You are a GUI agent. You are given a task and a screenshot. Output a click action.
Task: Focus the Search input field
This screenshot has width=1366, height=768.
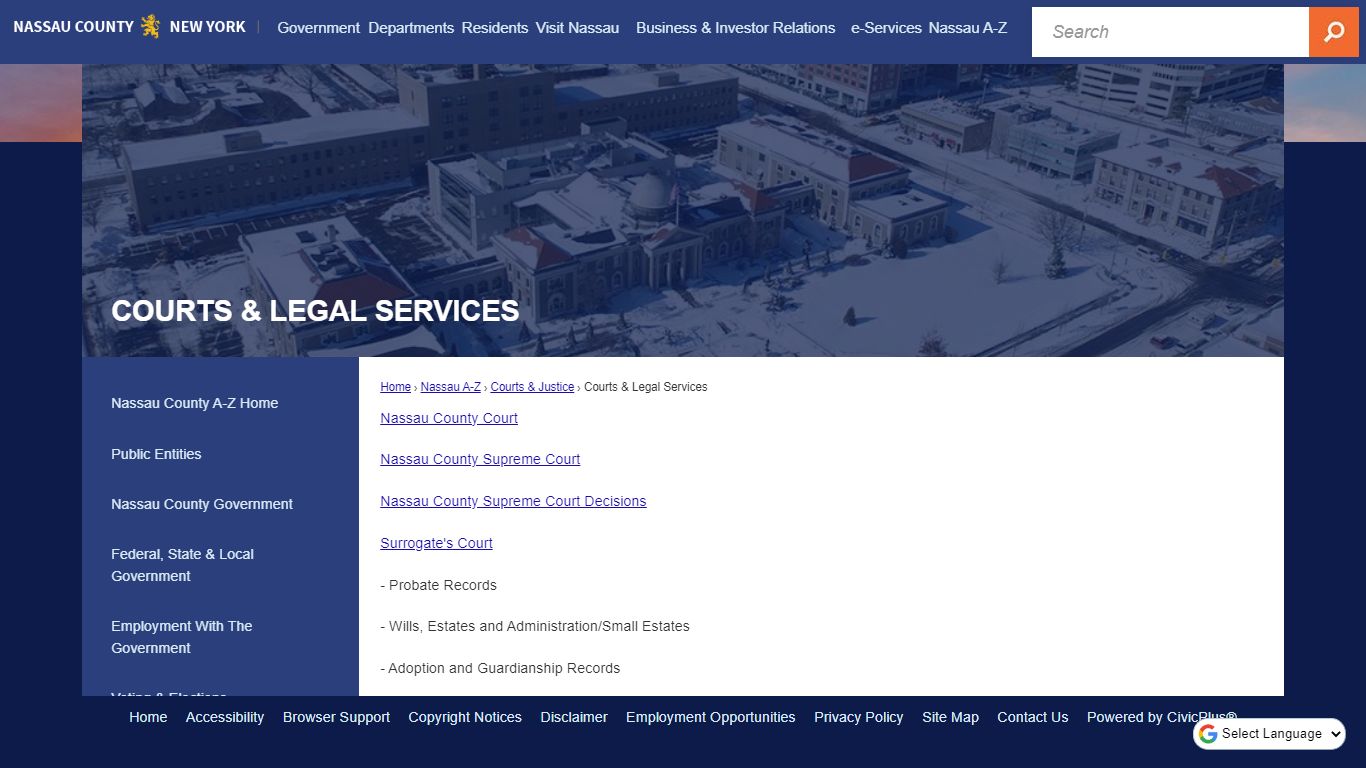[1170, 32]
